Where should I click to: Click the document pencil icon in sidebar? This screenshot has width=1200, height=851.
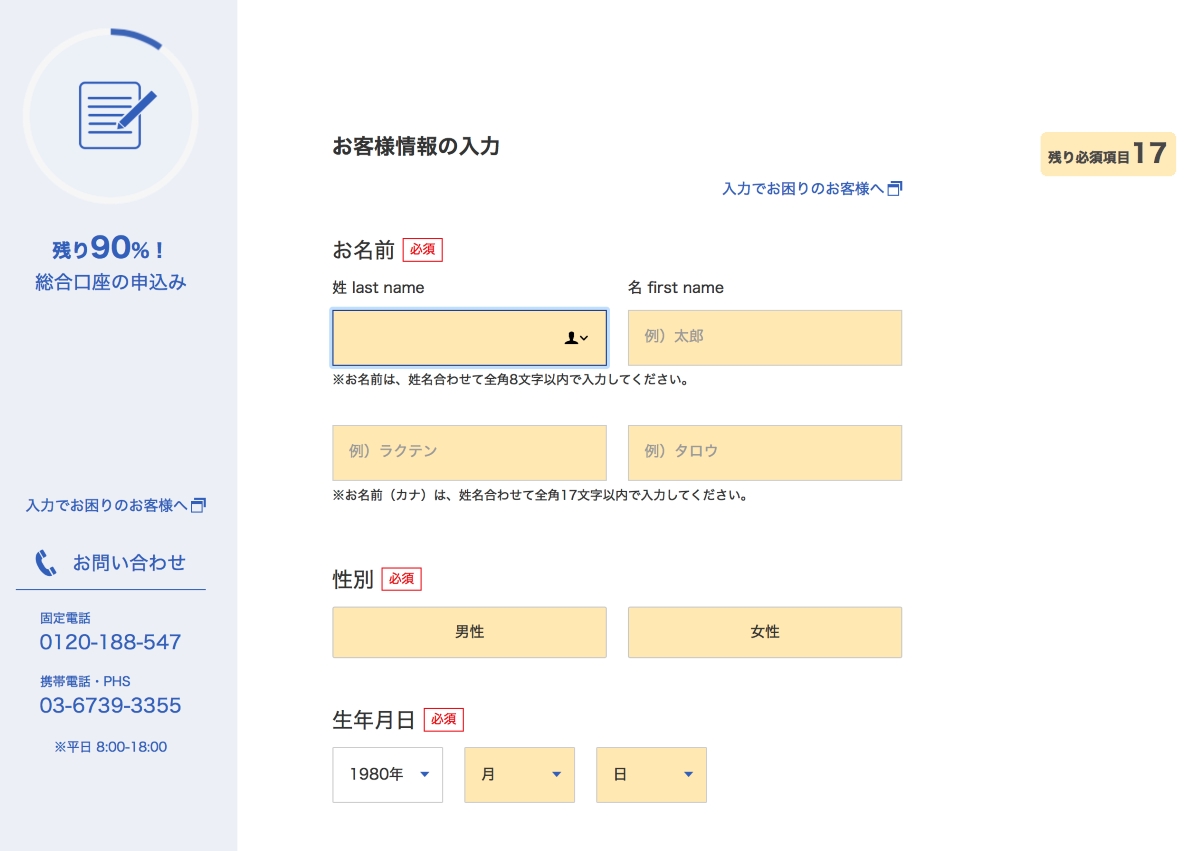(x=117, y=116)
